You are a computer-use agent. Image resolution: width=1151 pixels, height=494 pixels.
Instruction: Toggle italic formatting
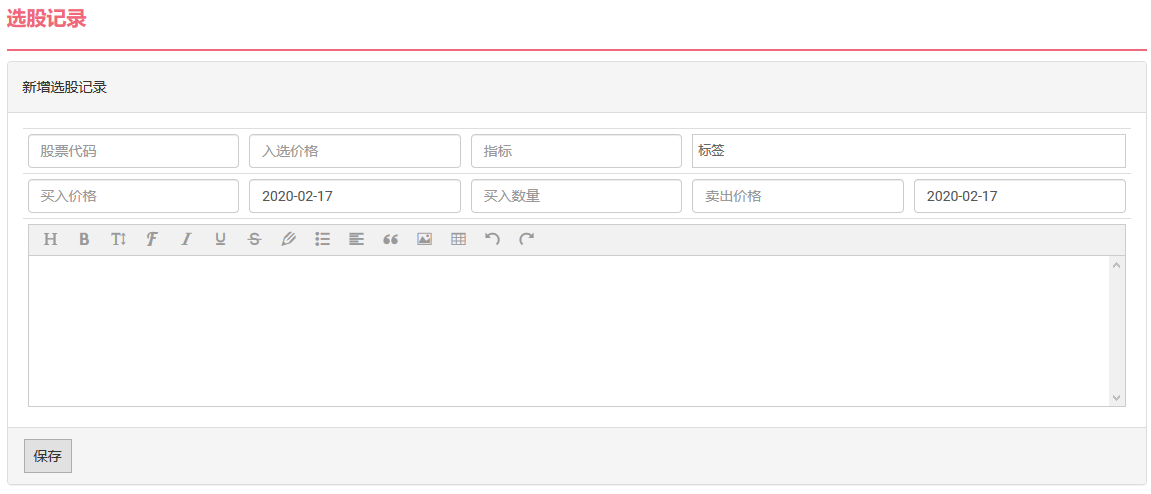(186, 239)
